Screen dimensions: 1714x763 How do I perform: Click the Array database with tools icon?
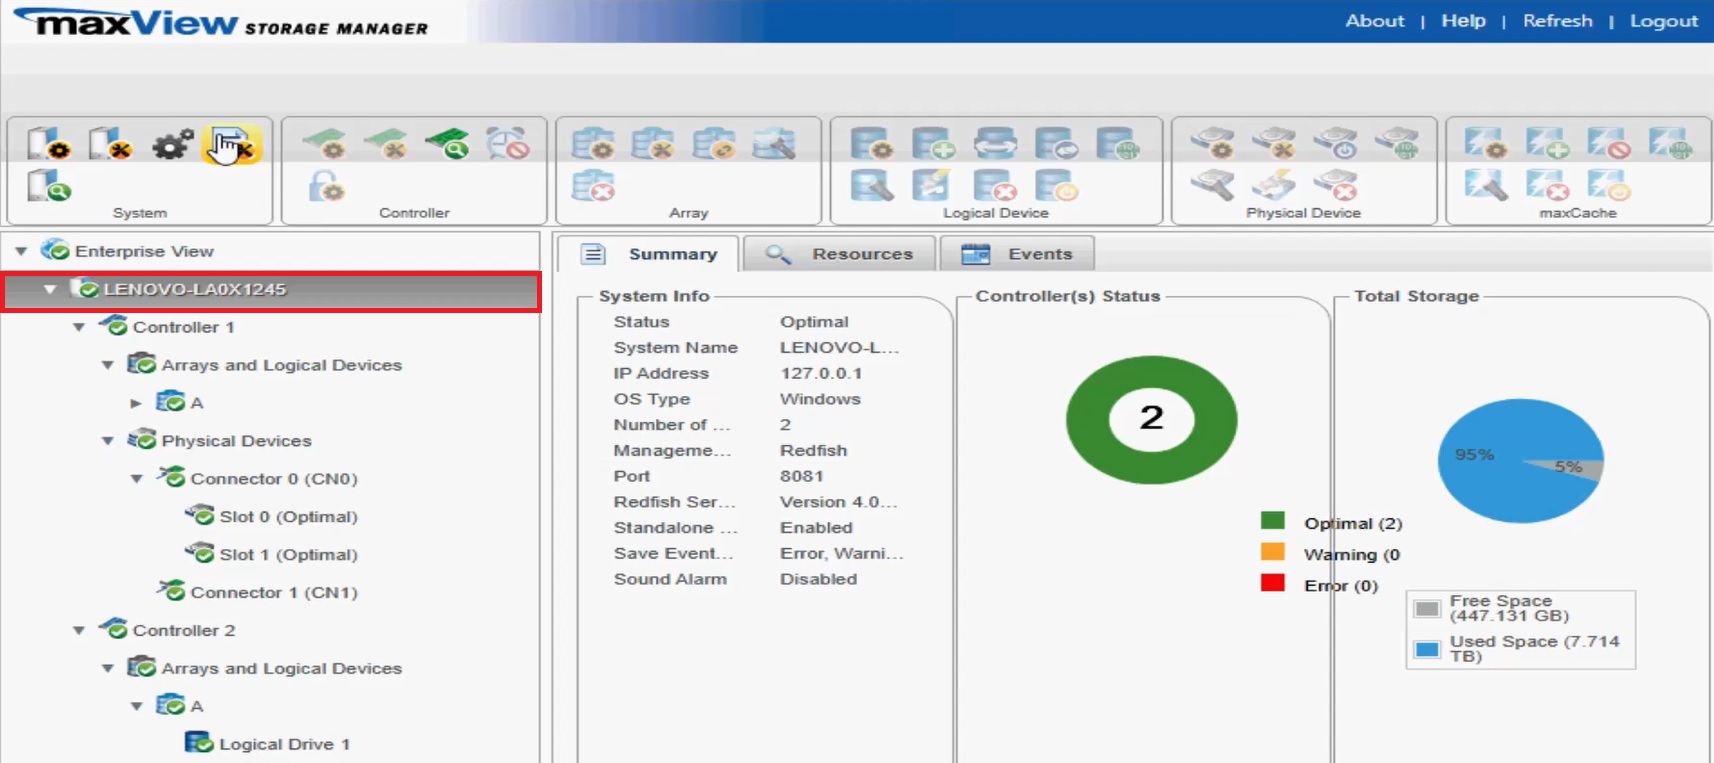click(x=652, y=144)
